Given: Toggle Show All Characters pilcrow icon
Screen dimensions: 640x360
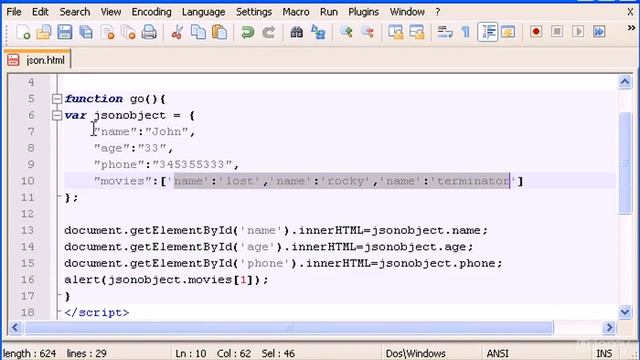Looking at the screenshot, I should tap(465, 32).
